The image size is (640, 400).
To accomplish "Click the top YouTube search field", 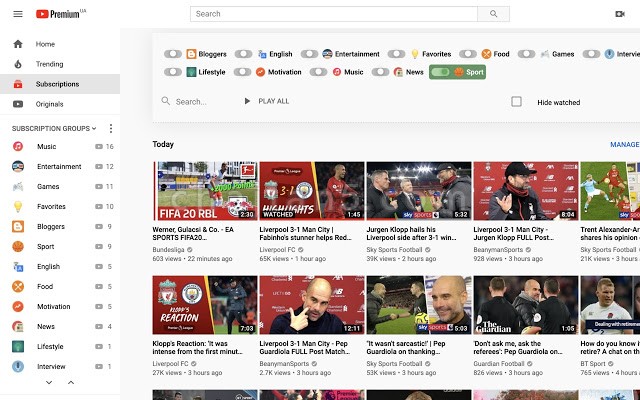I will pos(334,14).
